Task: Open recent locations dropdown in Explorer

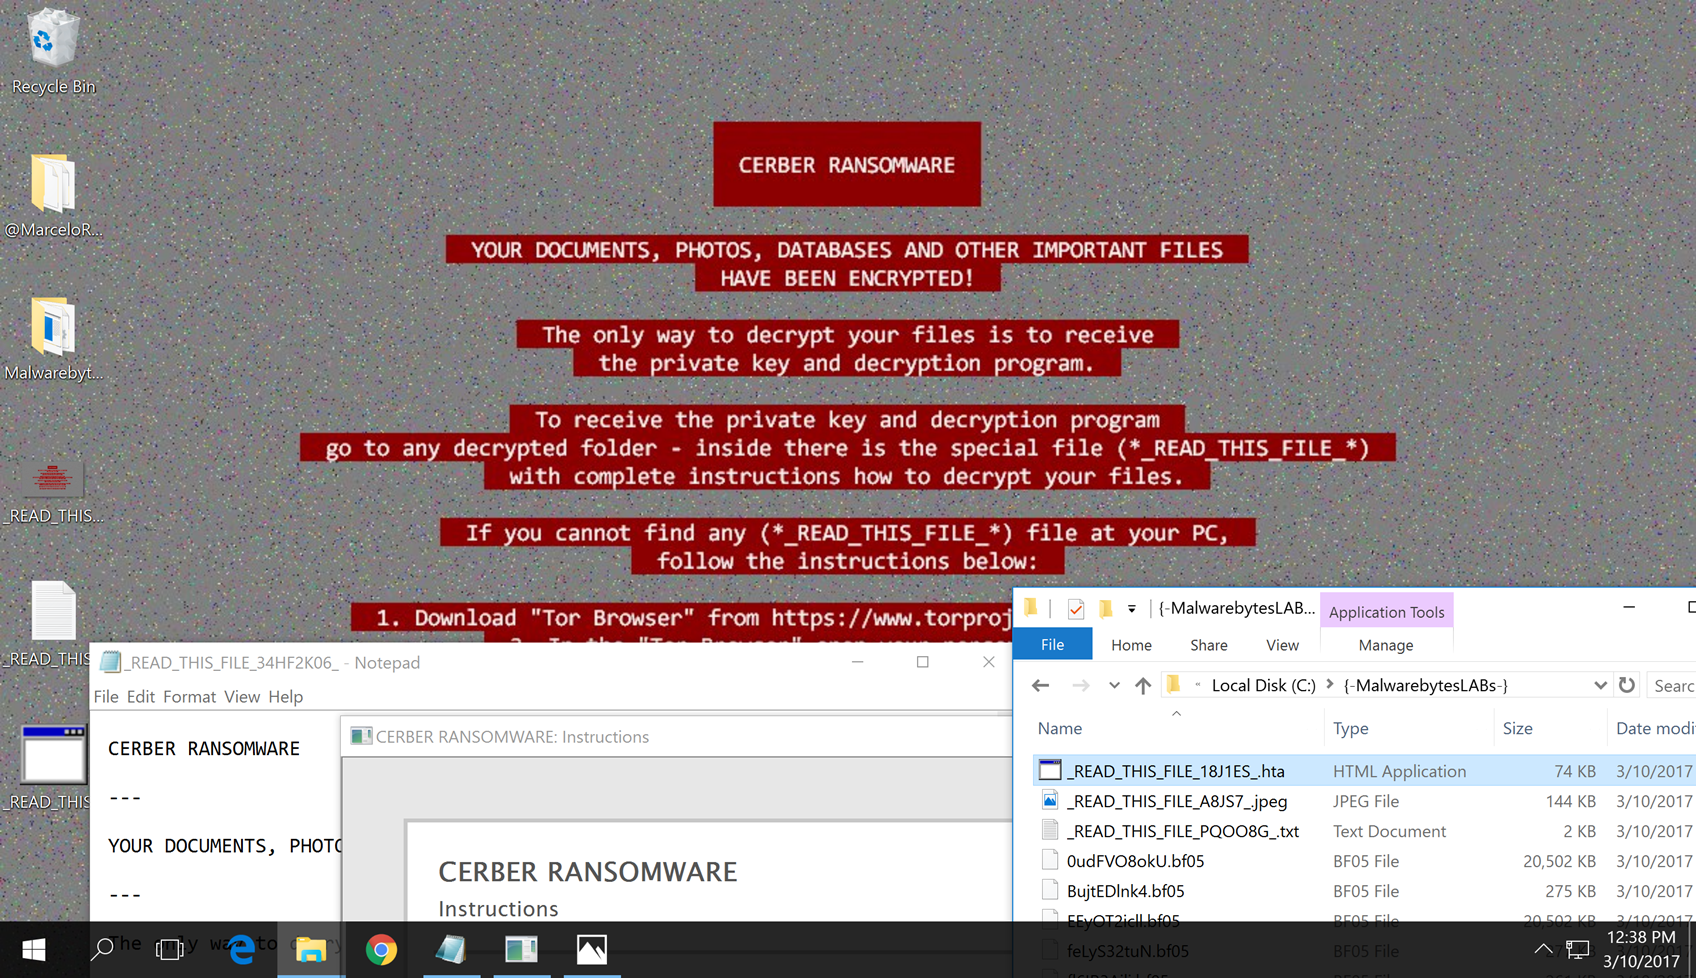Action: [x=1114, y=686]
